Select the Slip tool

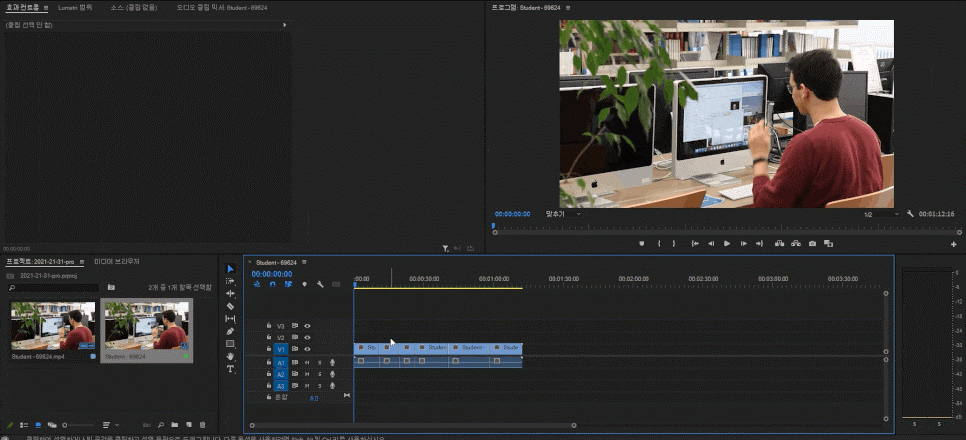pos(230,318)
